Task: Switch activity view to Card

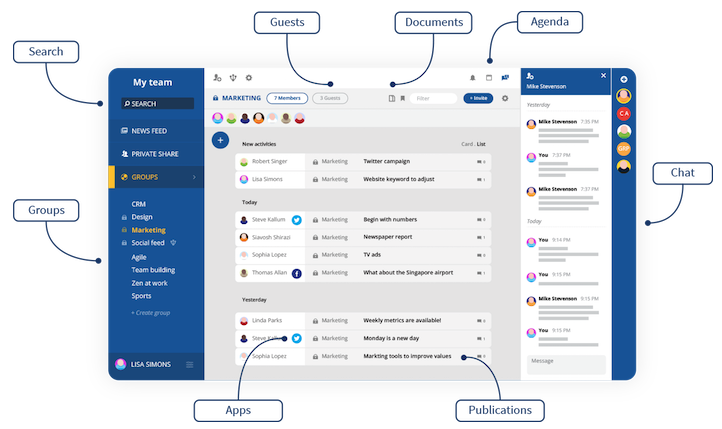Action: 467,144
